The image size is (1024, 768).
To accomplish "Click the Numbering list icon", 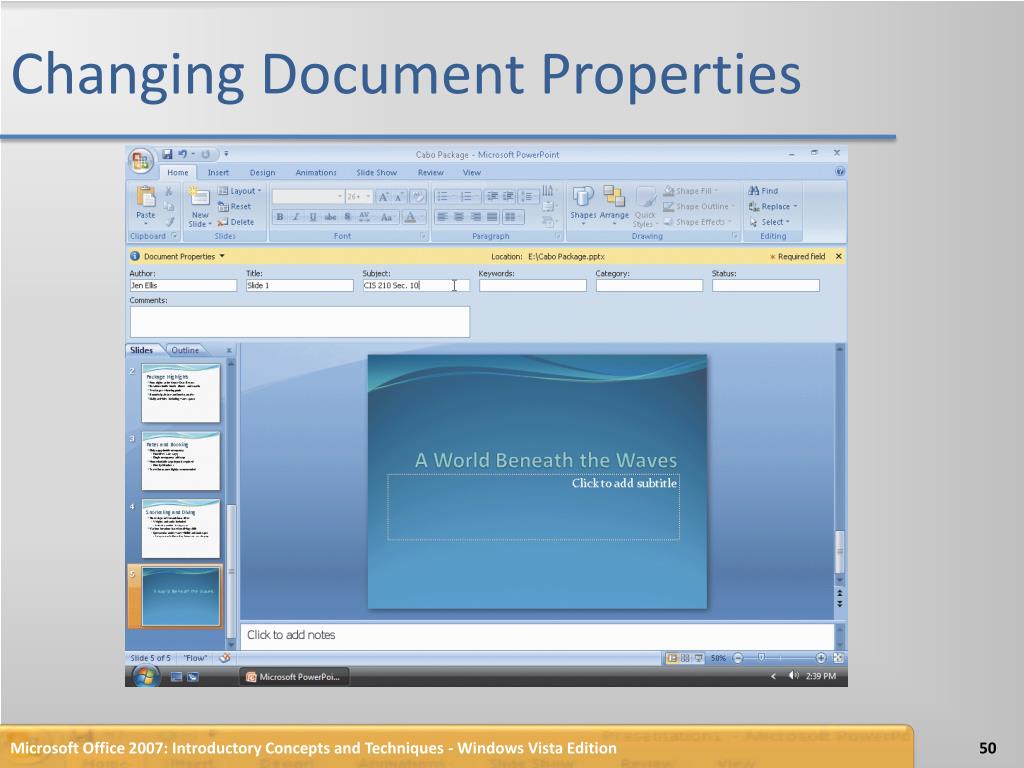I will click(467, 197).
